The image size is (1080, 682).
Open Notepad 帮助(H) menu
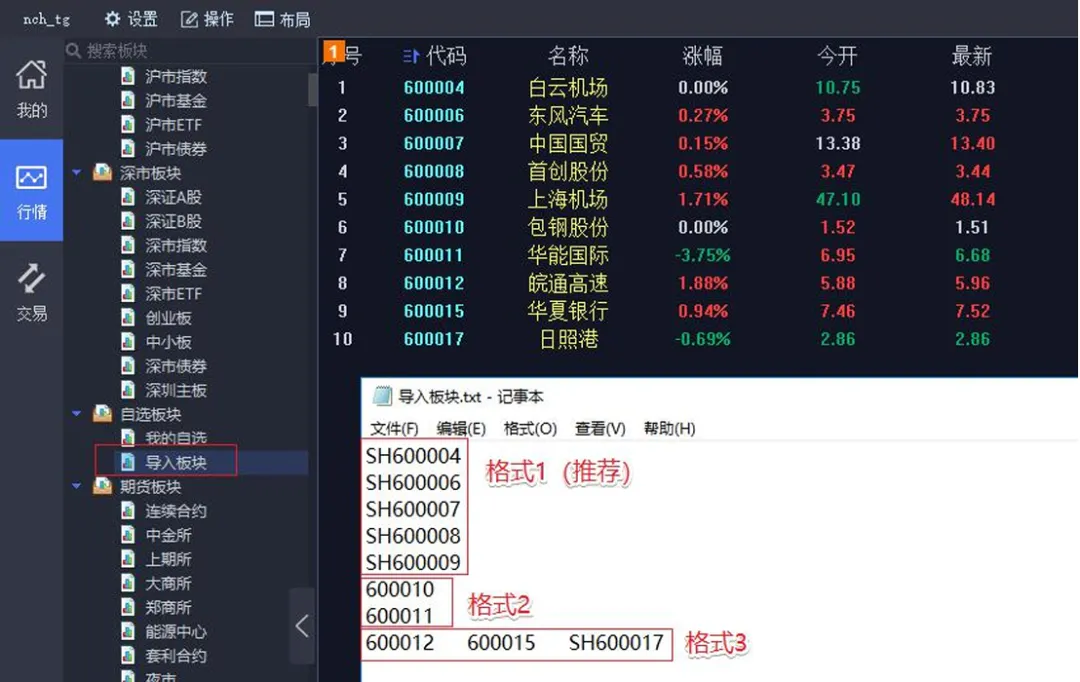(x=669, y=428)
